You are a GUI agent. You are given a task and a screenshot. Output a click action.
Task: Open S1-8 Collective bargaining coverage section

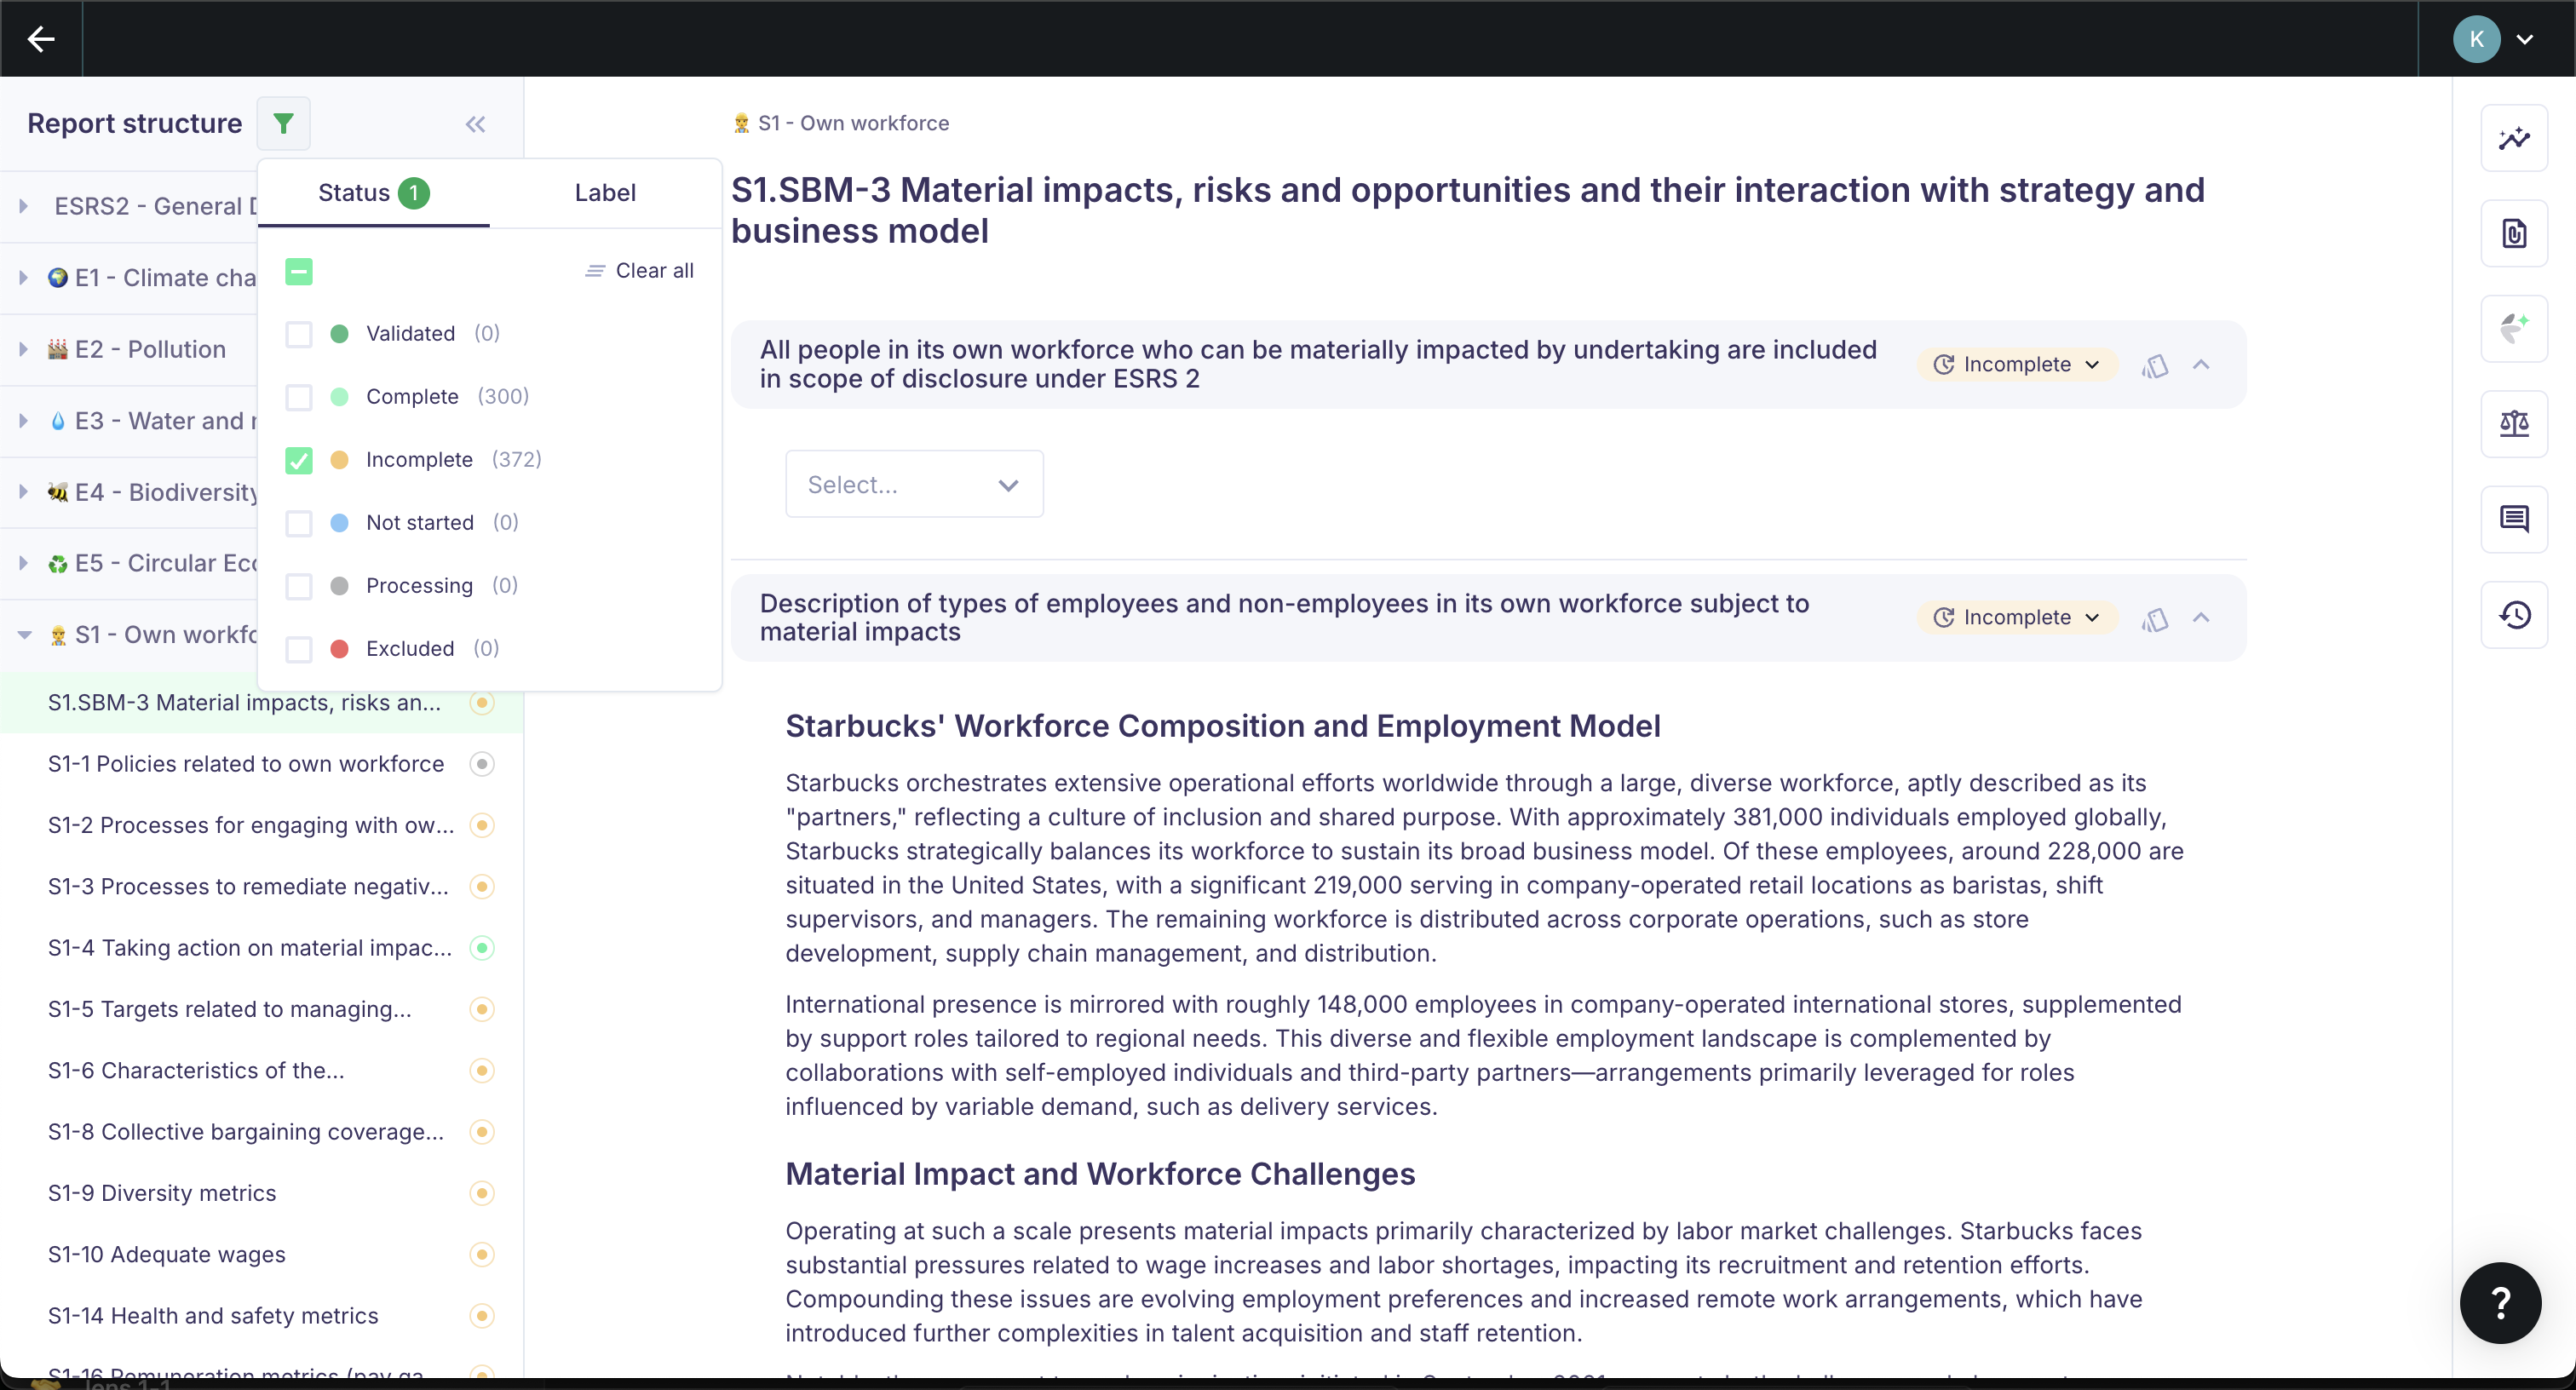(x=246, y=1131)
